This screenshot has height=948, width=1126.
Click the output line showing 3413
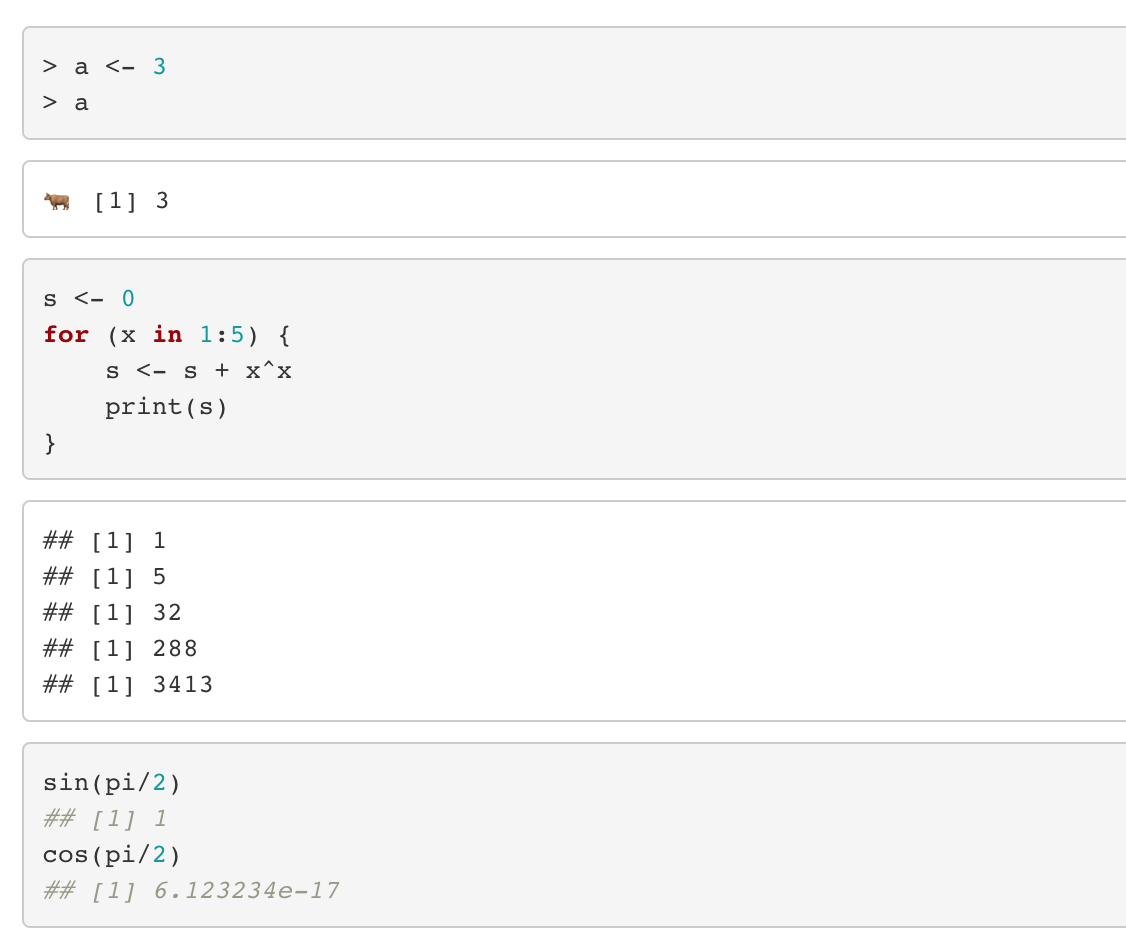(x=128, y=684)
